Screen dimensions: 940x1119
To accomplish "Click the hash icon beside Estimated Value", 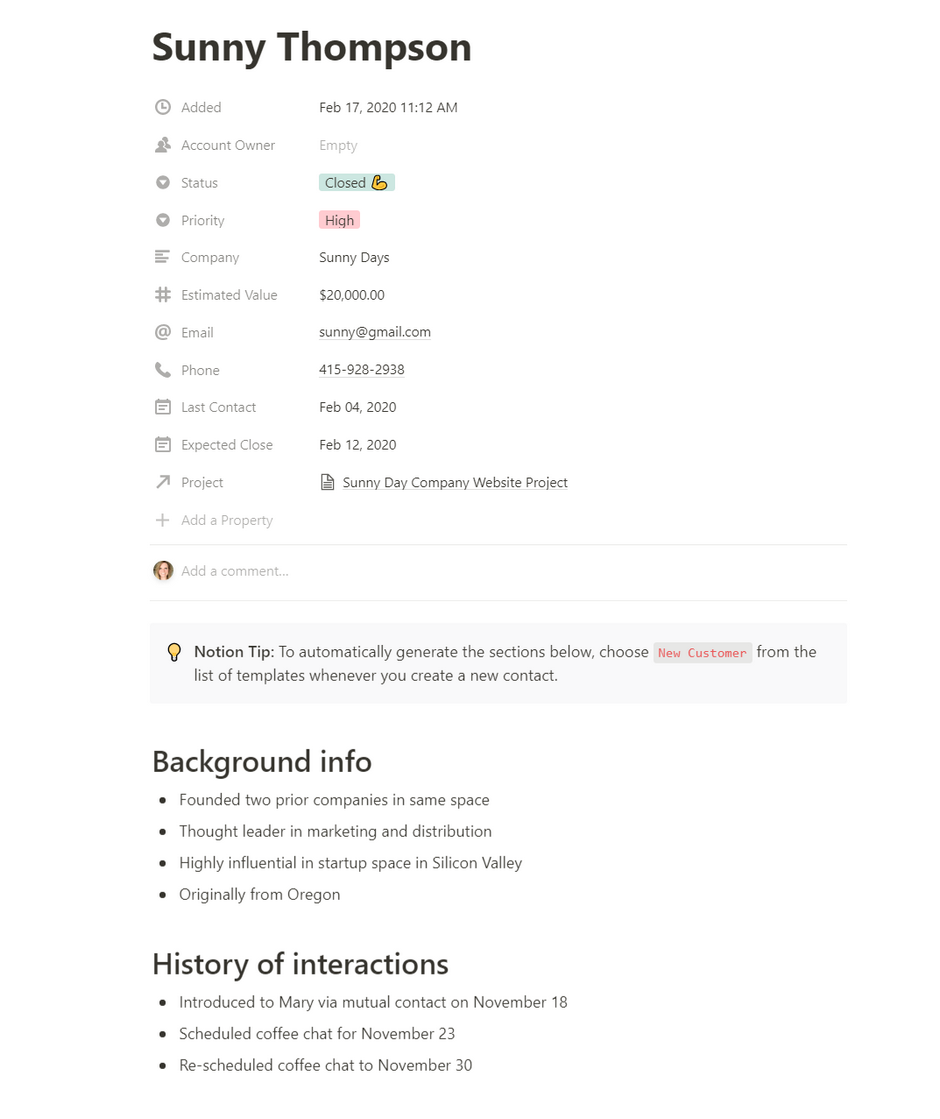I will [163, 295].
